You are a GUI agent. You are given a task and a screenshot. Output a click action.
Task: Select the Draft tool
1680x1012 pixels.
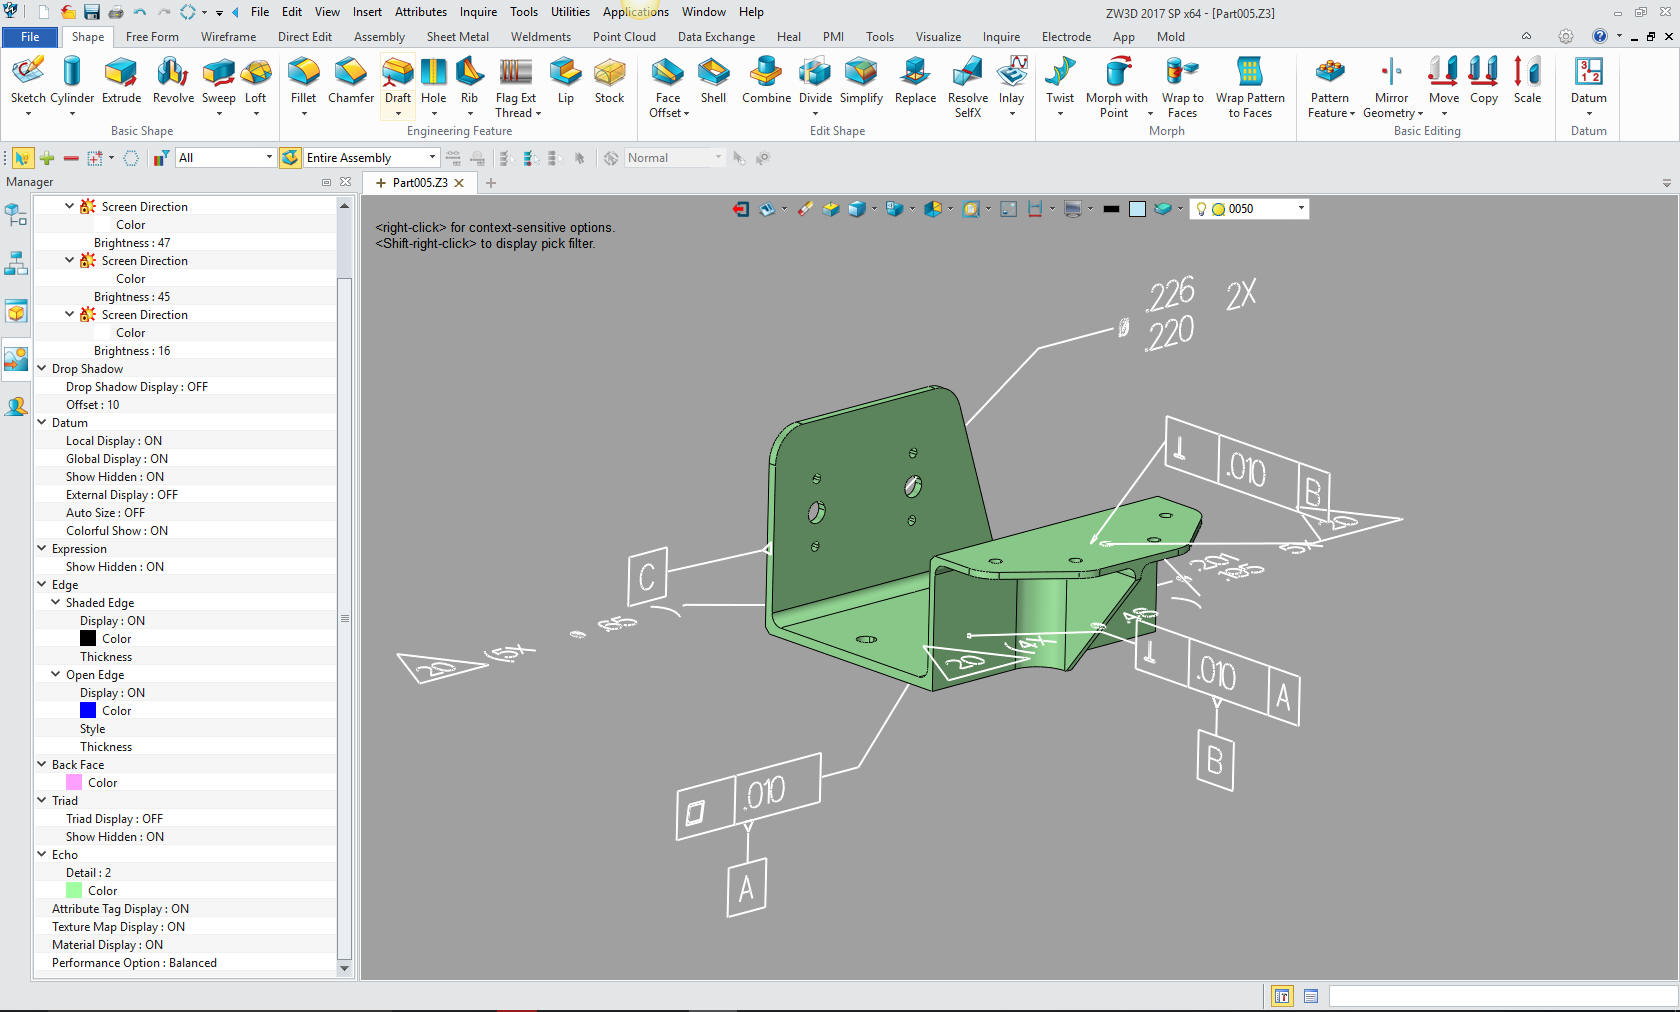[398, 80]
